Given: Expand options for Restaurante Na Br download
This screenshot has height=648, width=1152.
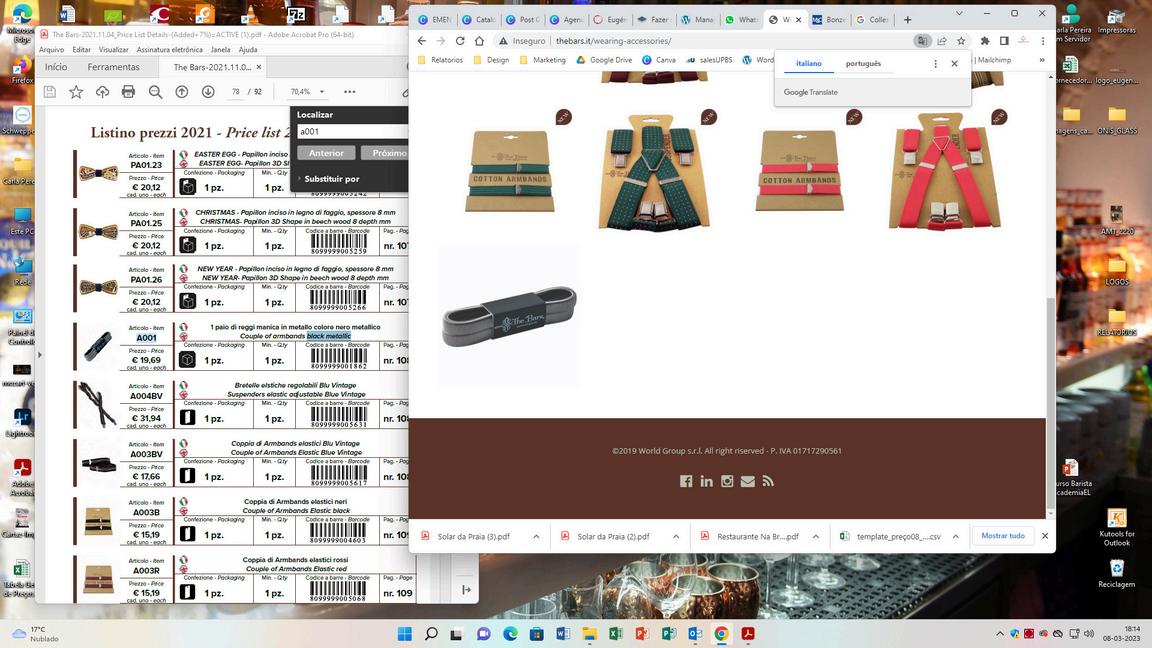Looking at the screenshot, I should coord(816,536).
